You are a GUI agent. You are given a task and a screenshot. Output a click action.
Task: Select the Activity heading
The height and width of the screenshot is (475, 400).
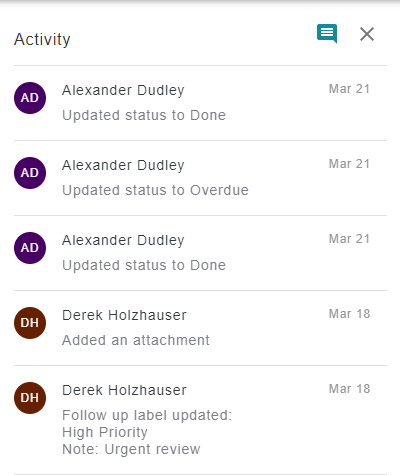click(42, 40)
